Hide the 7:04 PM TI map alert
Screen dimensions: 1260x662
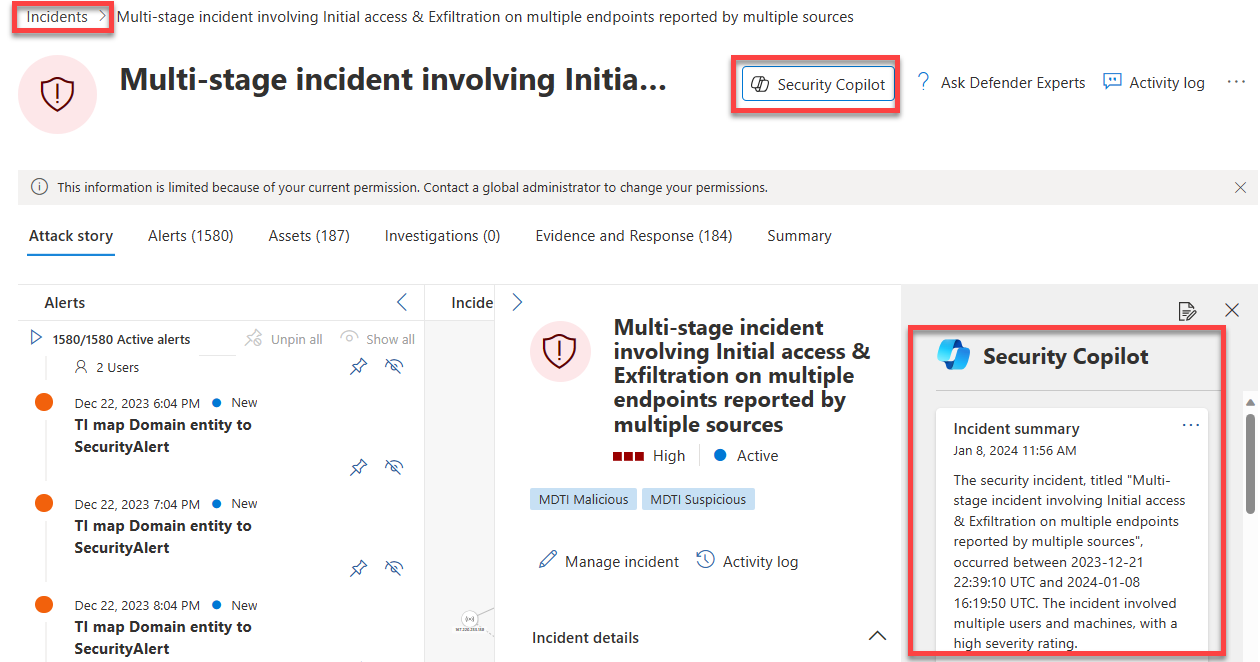pos(394,568)
